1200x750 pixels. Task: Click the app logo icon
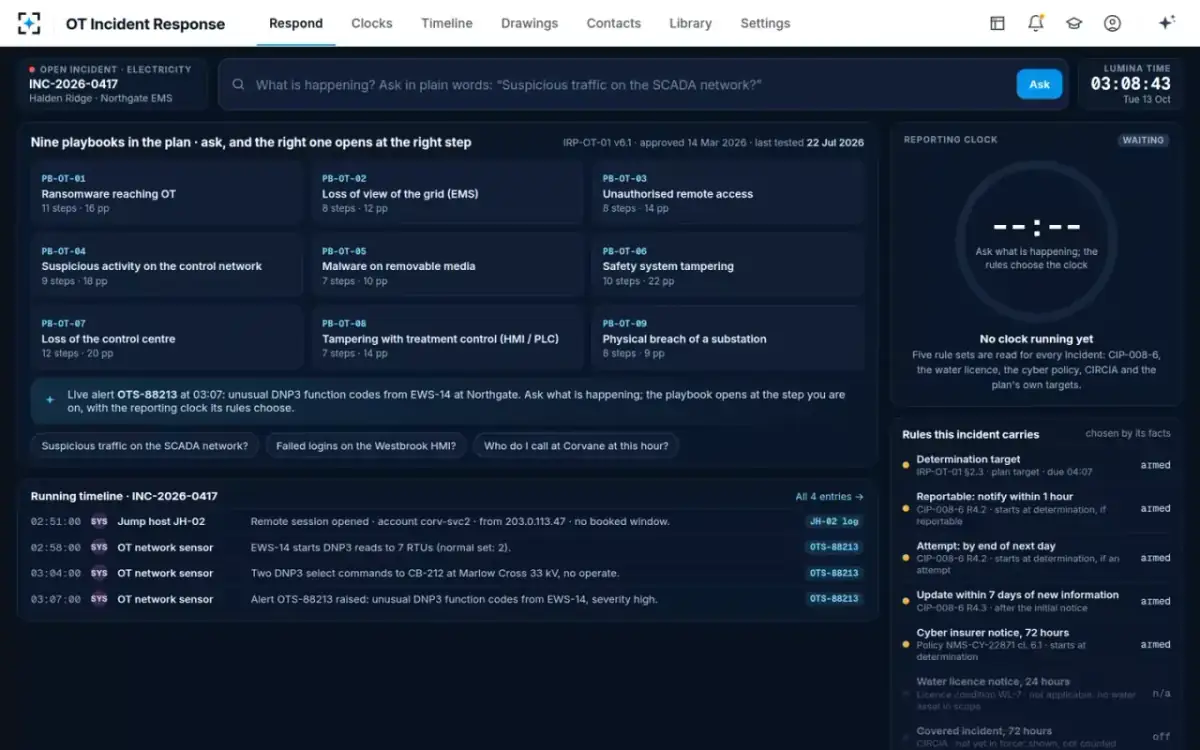[30, 23]
